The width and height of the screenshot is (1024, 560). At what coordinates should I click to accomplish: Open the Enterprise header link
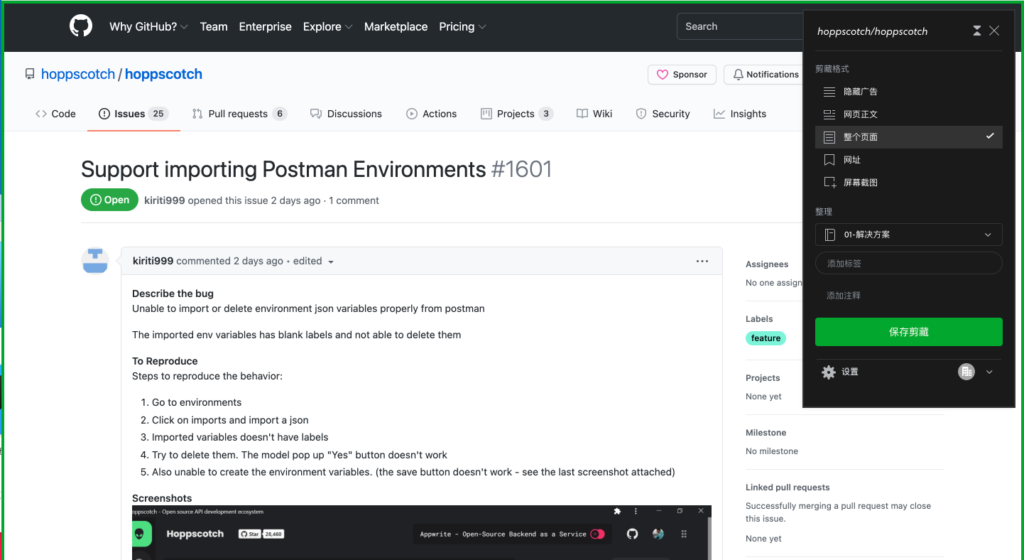[265, 27]
